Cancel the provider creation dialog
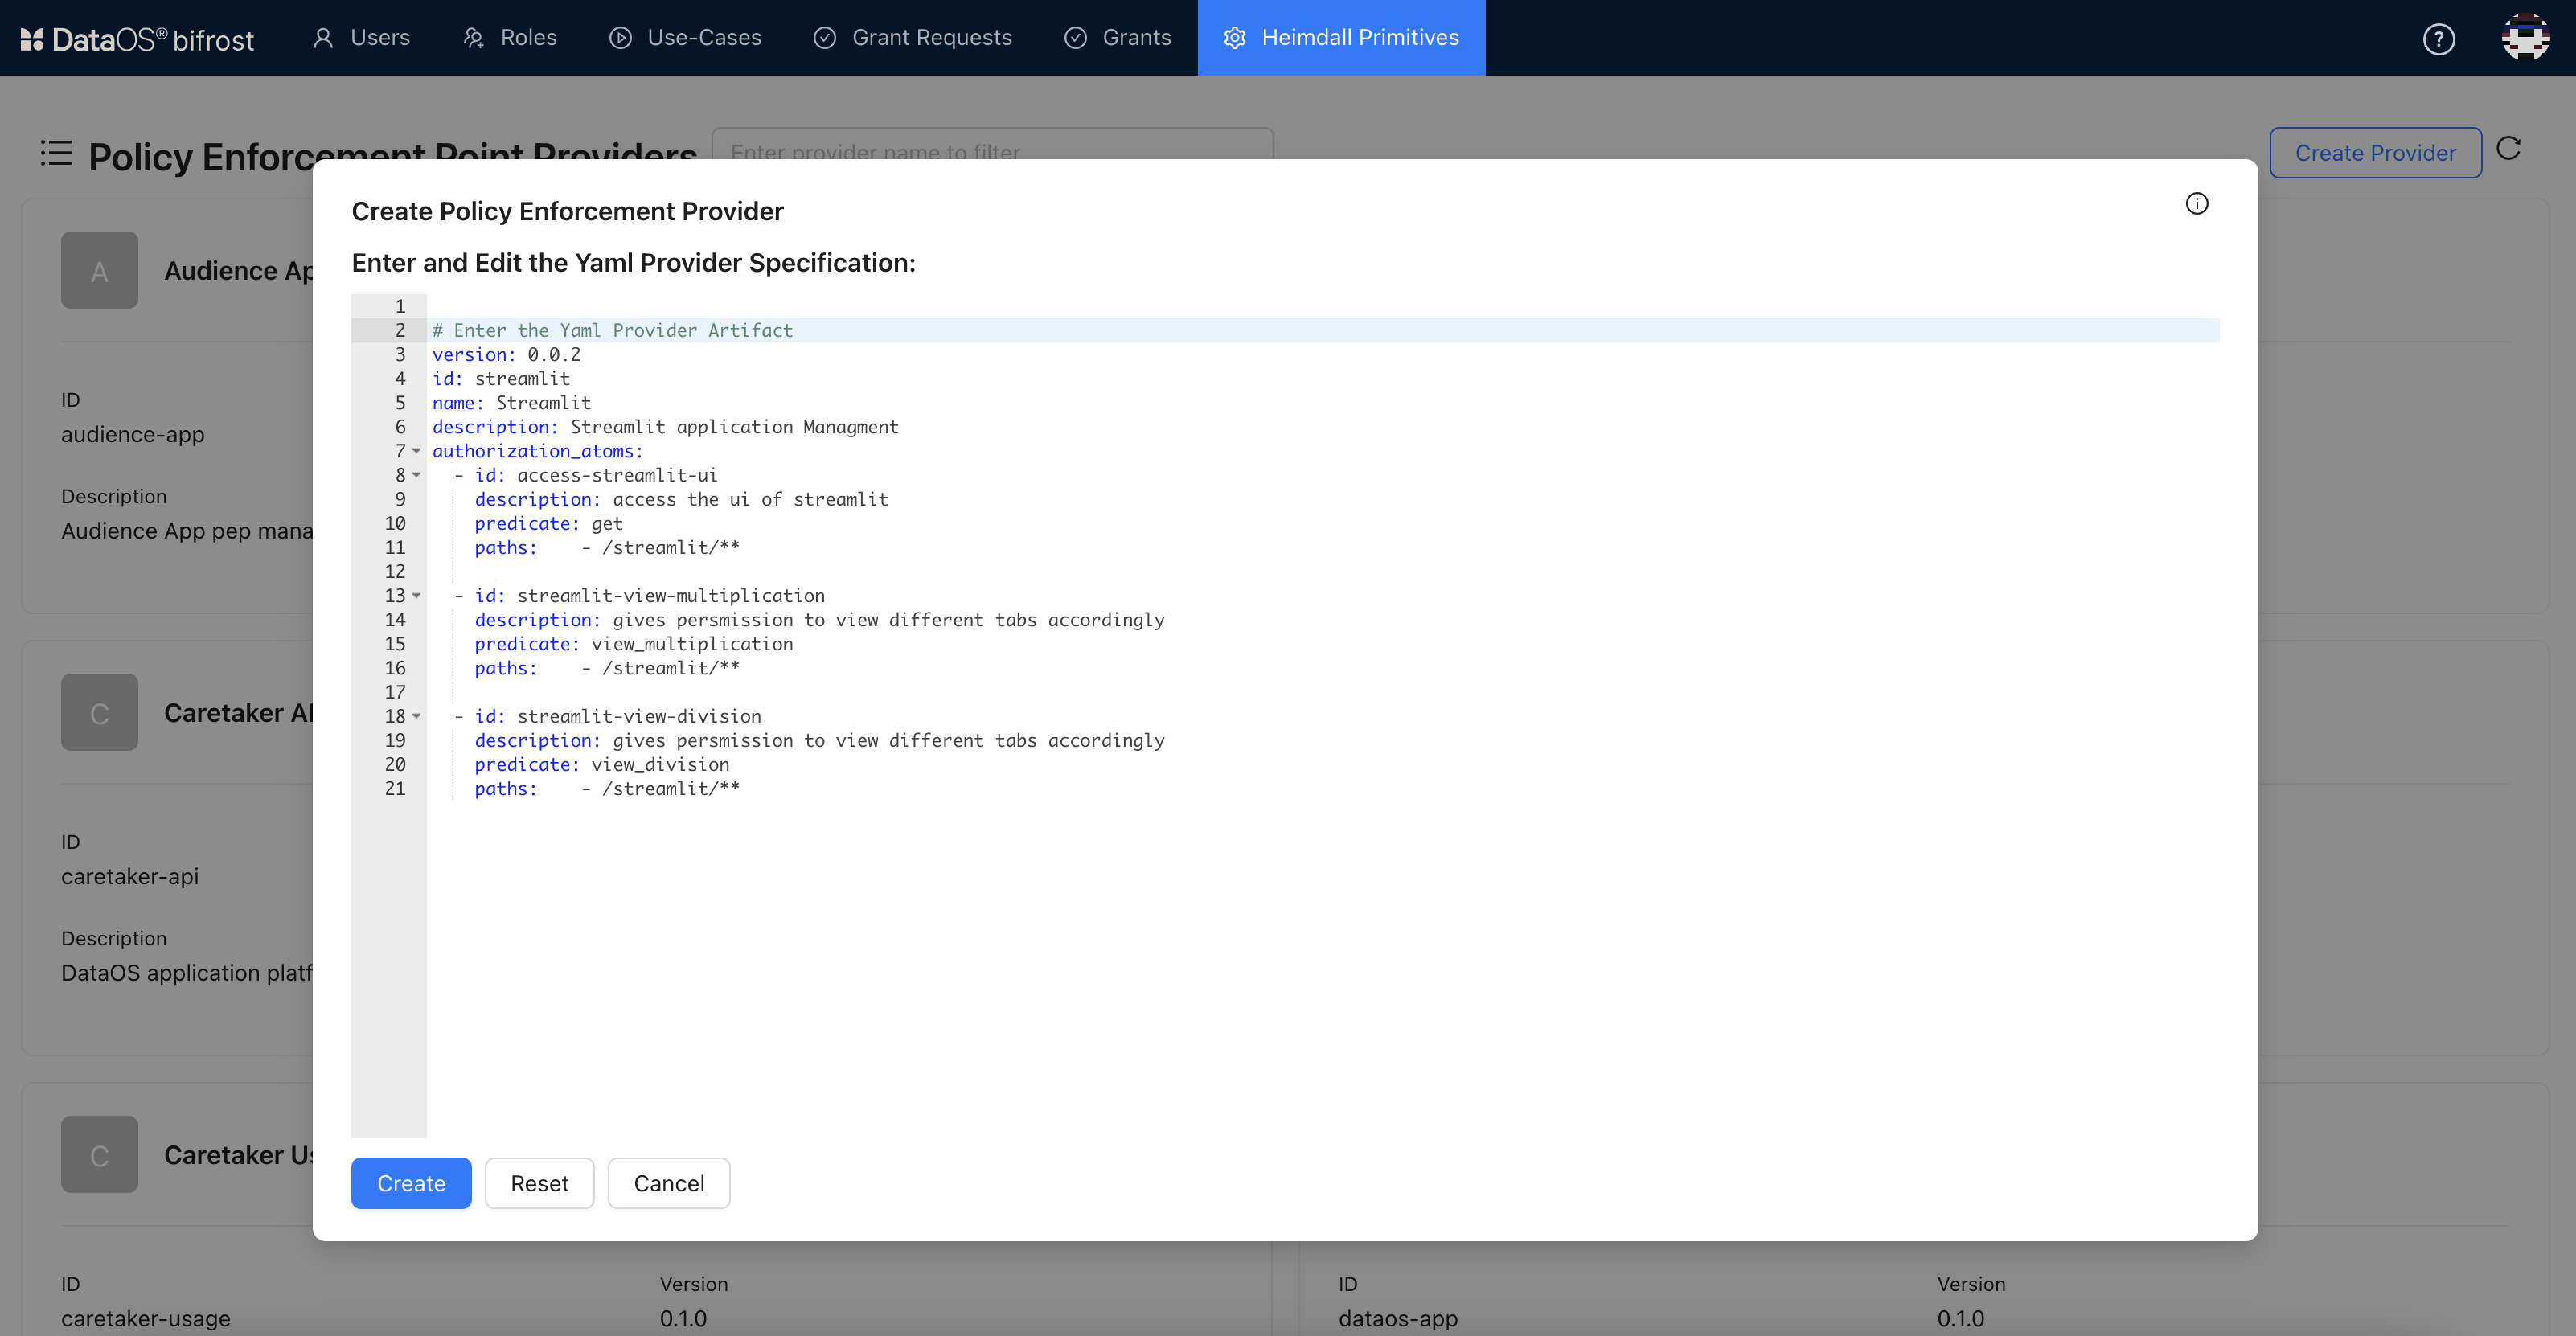The width and height of the screenshot is (2576, 1336). (x=669, y=1183)
